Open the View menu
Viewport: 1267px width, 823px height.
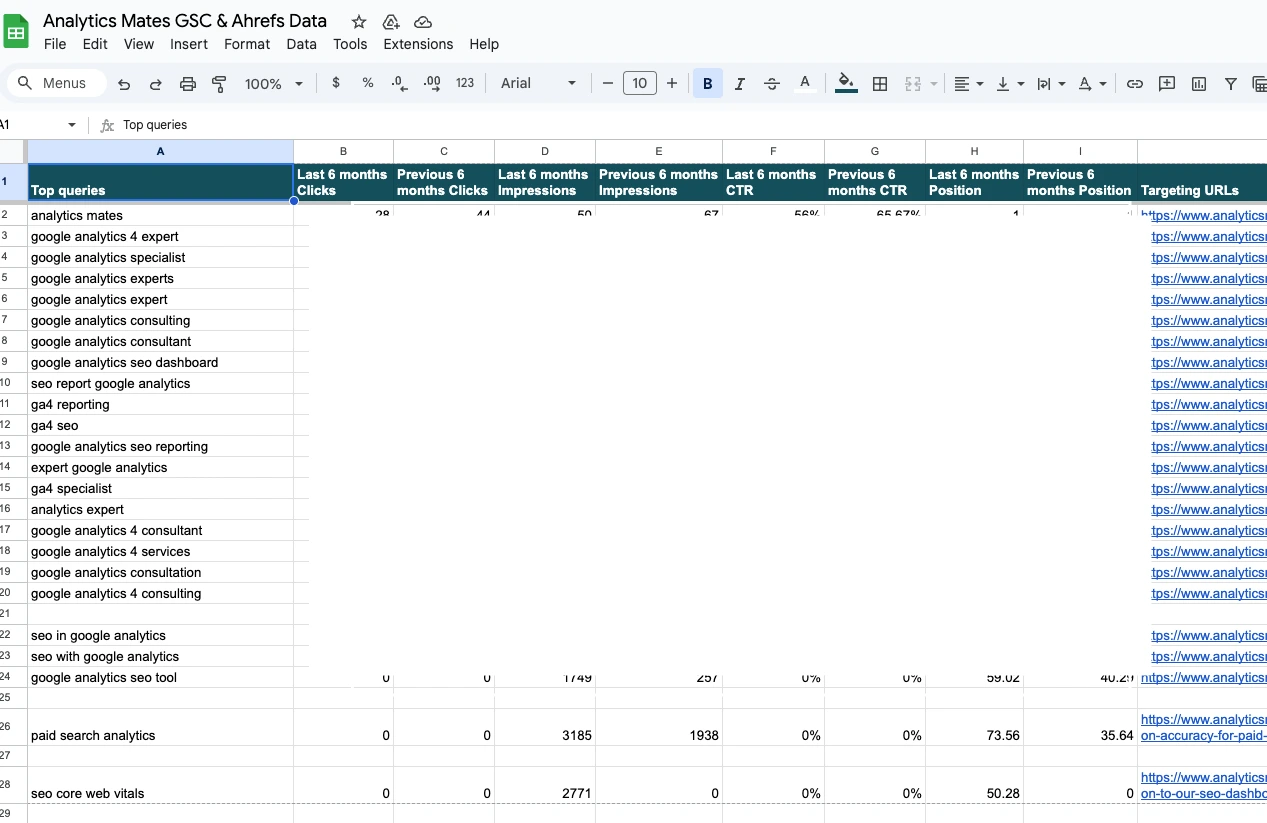point(139,44)
